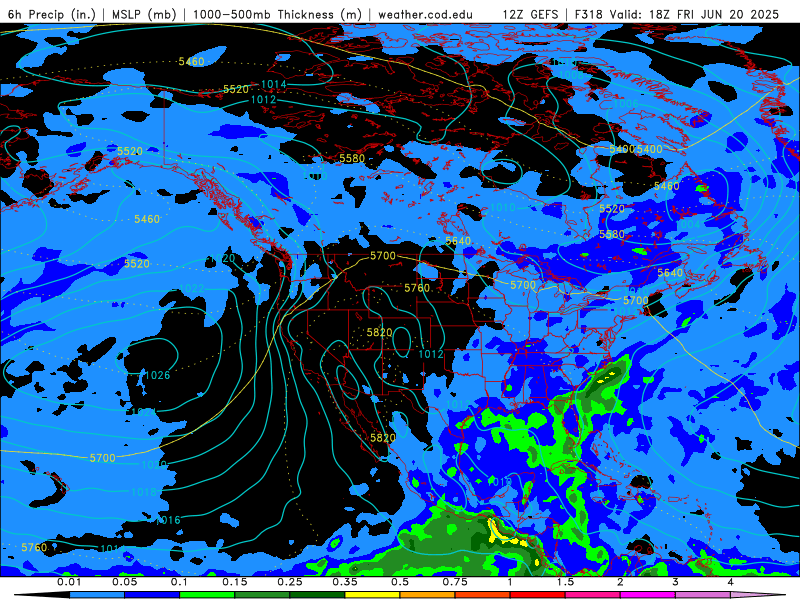Click the 5580 label above the 1010 isobar
The width and height of the screenshot is (800, 600).
click(352, 159)
